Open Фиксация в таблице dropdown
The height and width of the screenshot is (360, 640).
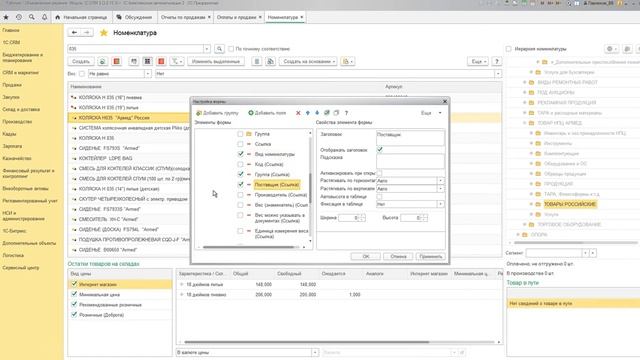click(440, 204)
